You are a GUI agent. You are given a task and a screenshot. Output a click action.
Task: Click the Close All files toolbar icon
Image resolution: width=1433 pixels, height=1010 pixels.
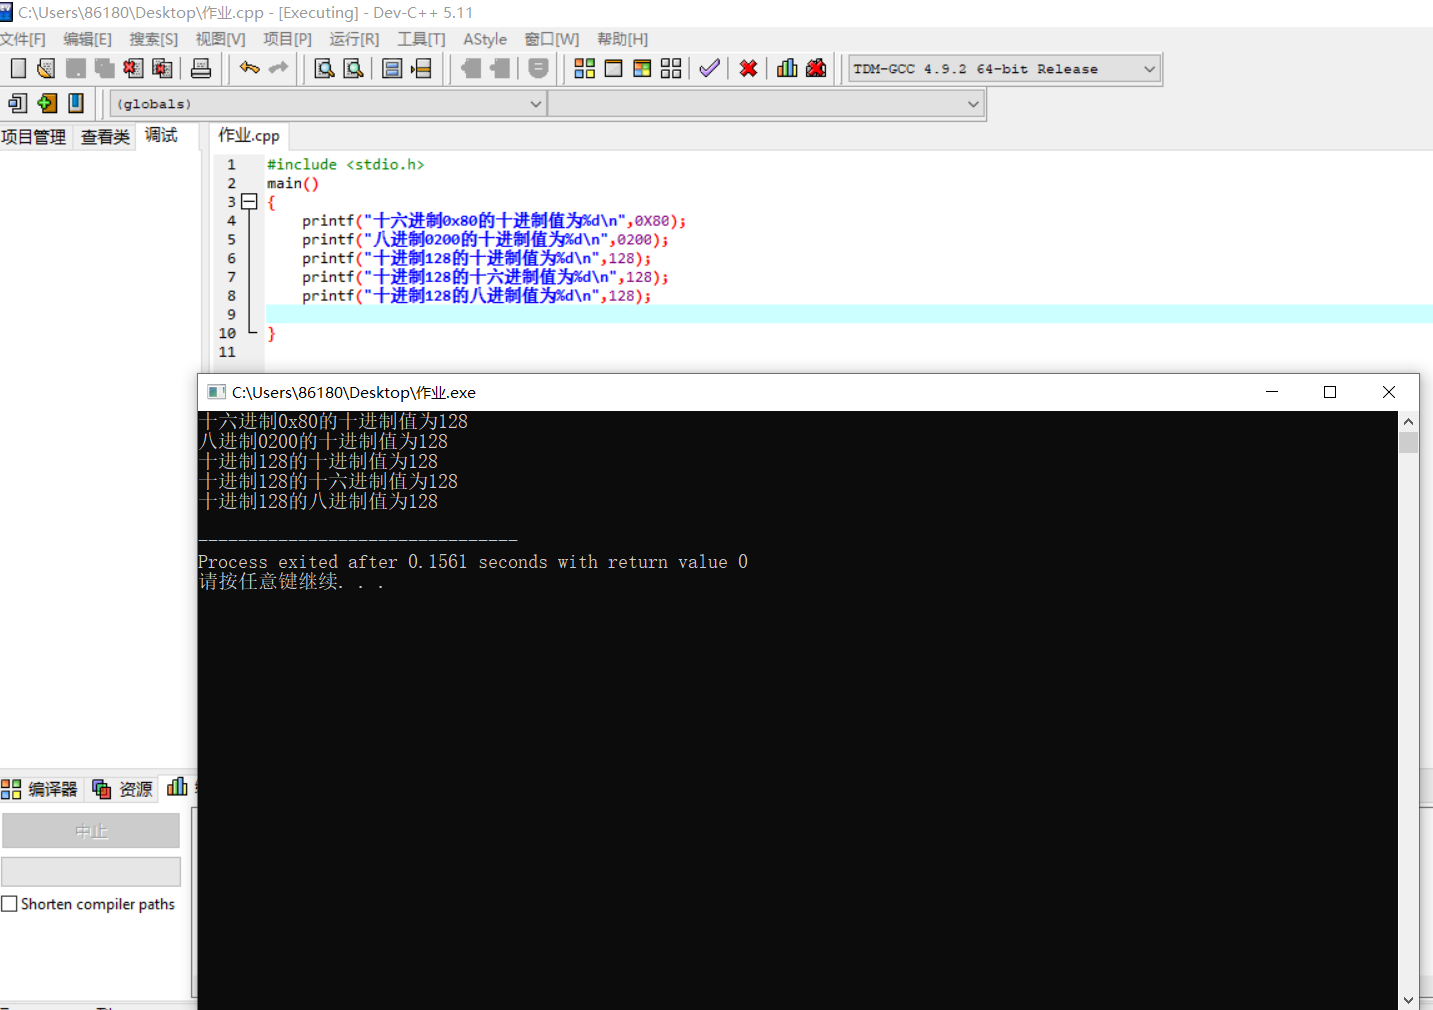[x=162, y=68]
